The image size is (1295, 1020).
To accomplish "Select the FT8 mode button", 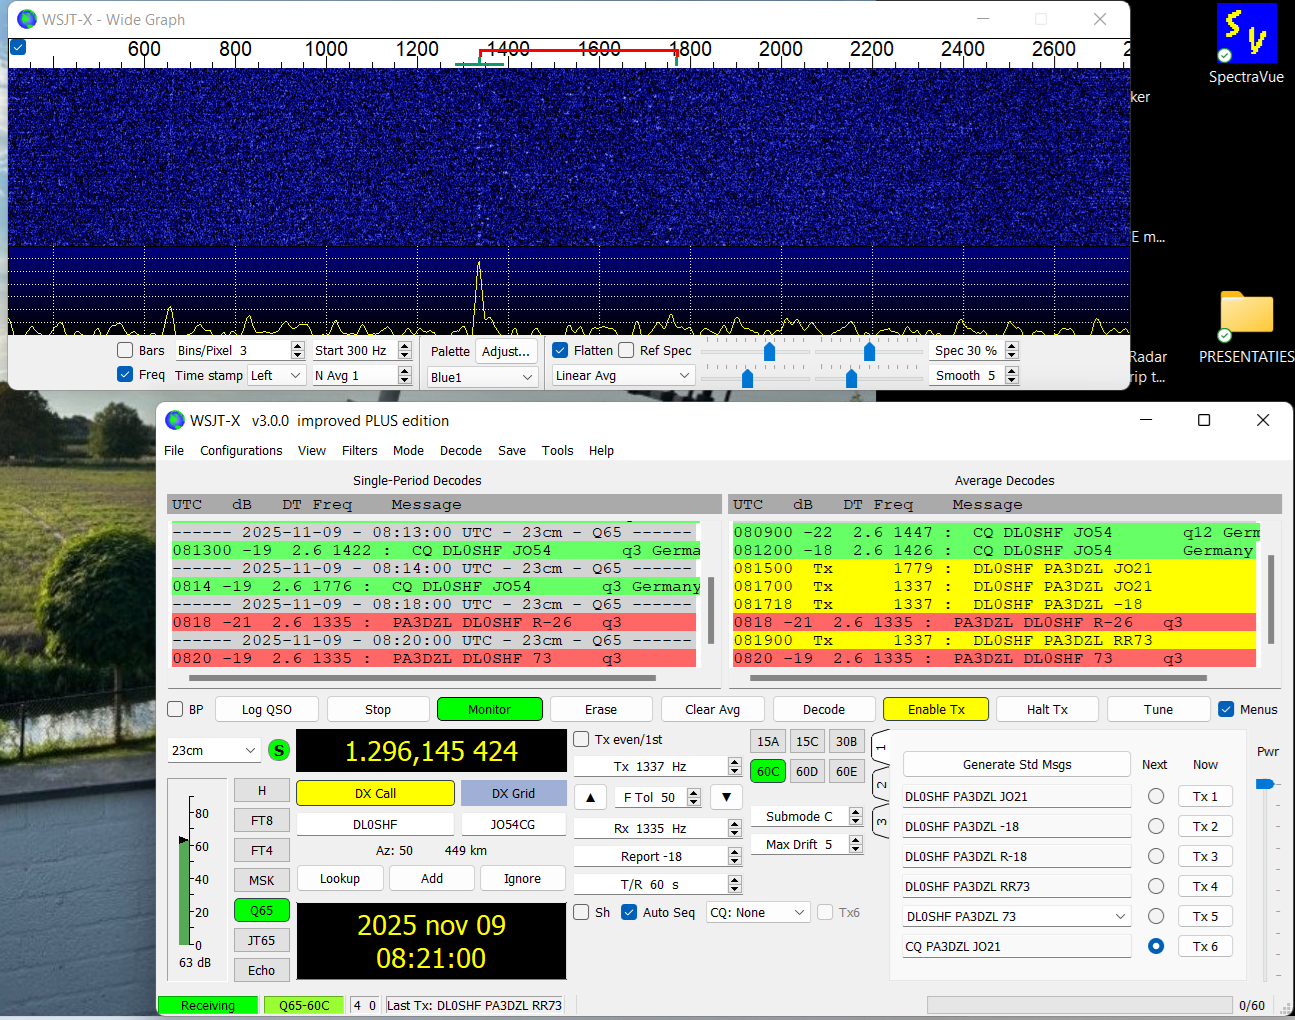I will tap(261, 820).
